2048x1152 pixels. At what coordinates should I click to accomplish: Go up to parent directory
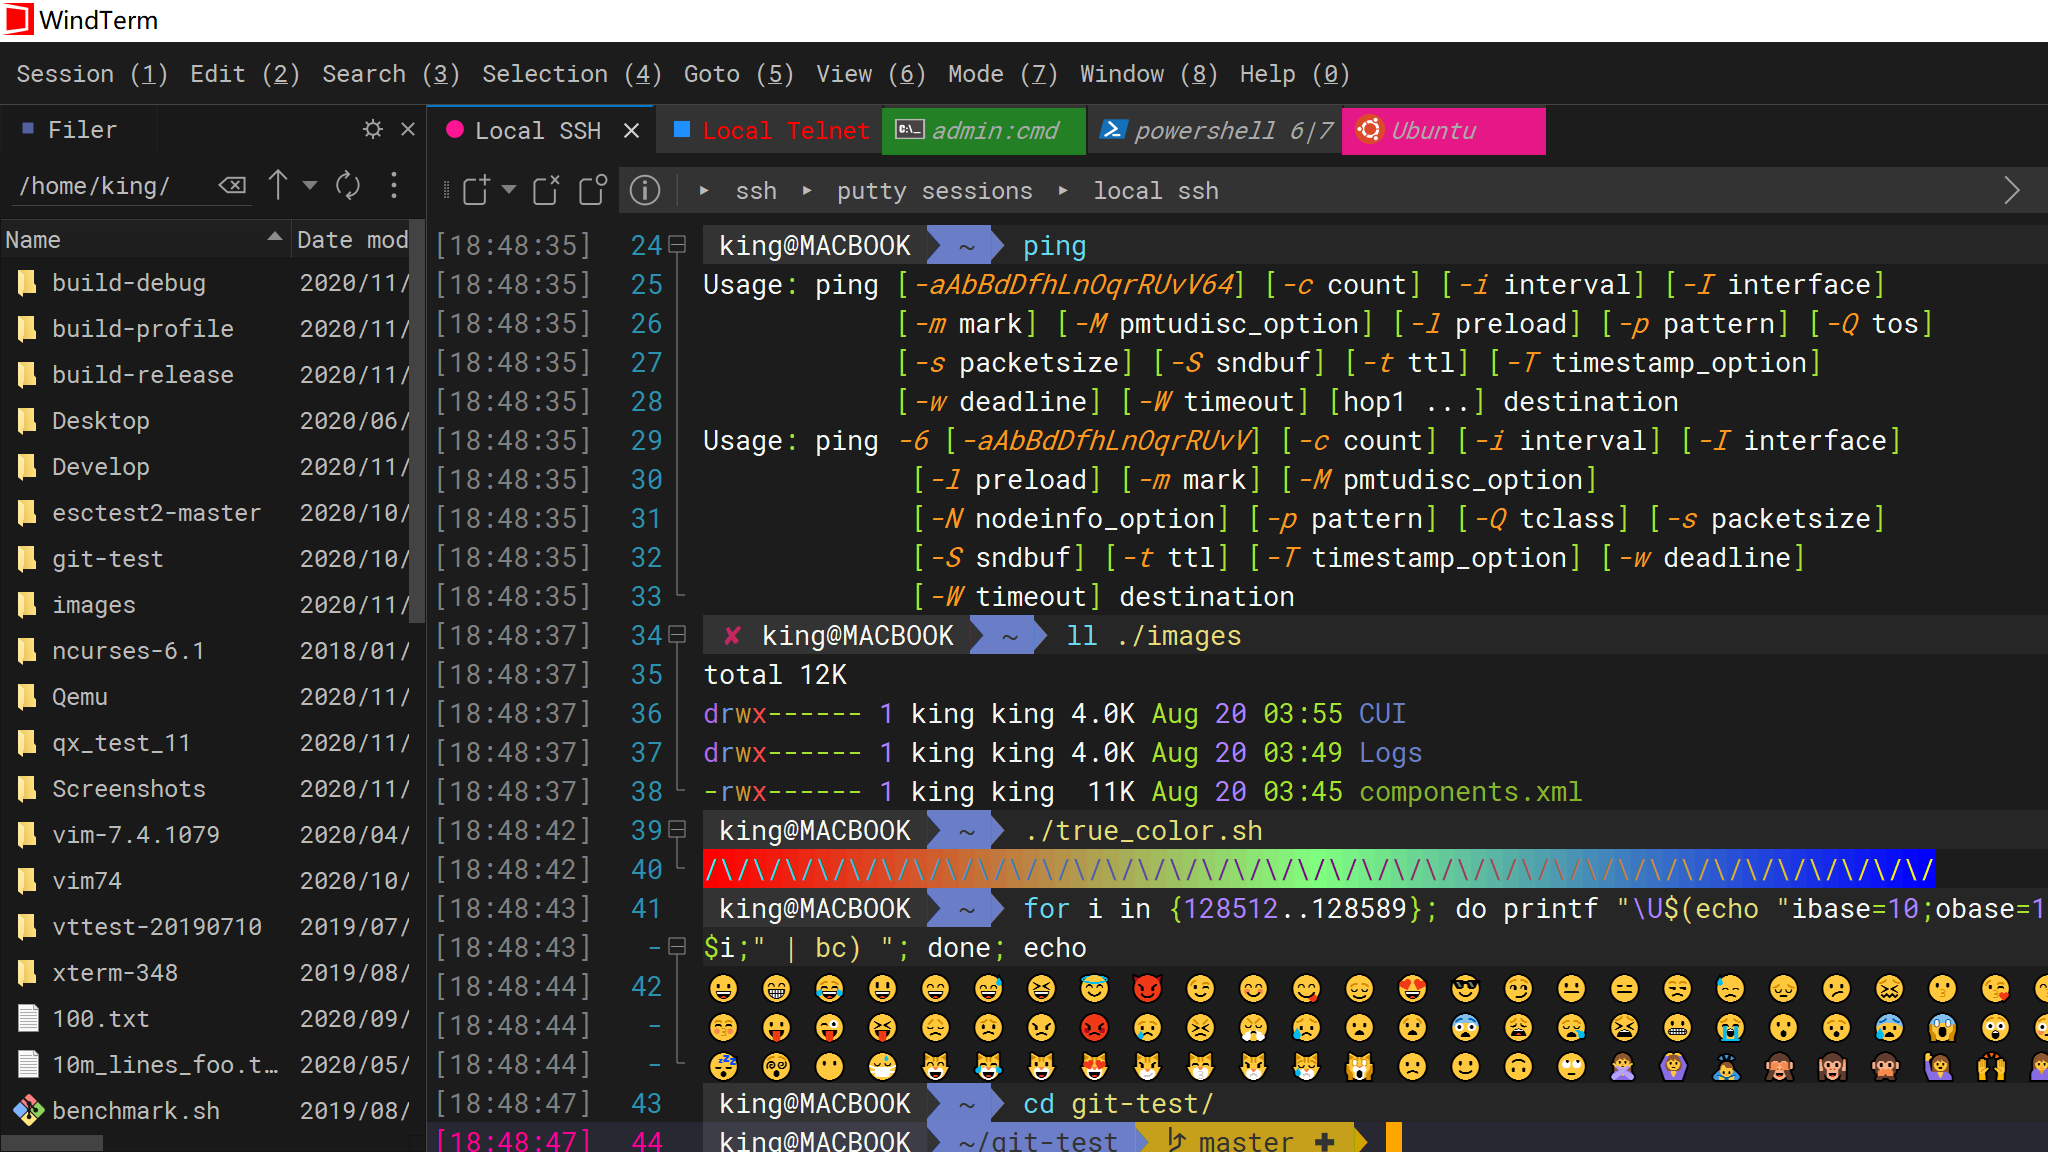pyautogui.click(x=278, y=185)
